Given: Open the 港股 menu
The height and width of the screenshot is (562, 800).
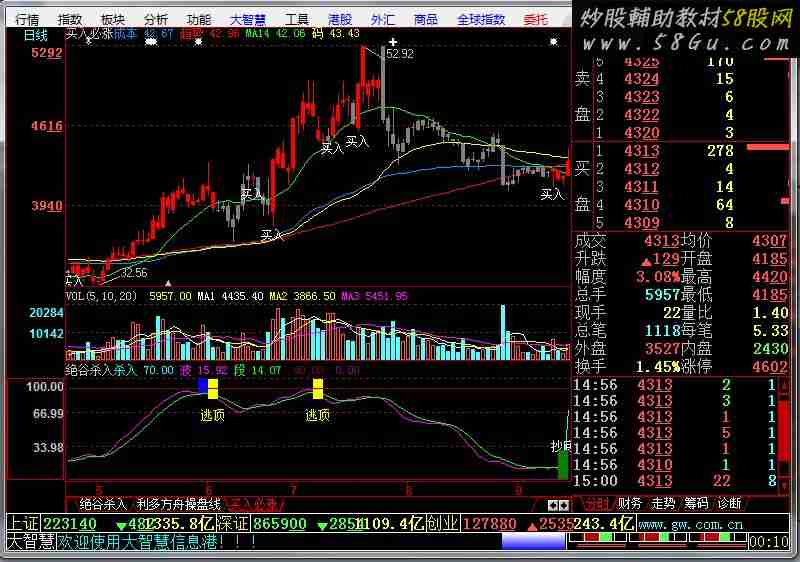Looking at the screenshot, I should (x=340, y=19).
